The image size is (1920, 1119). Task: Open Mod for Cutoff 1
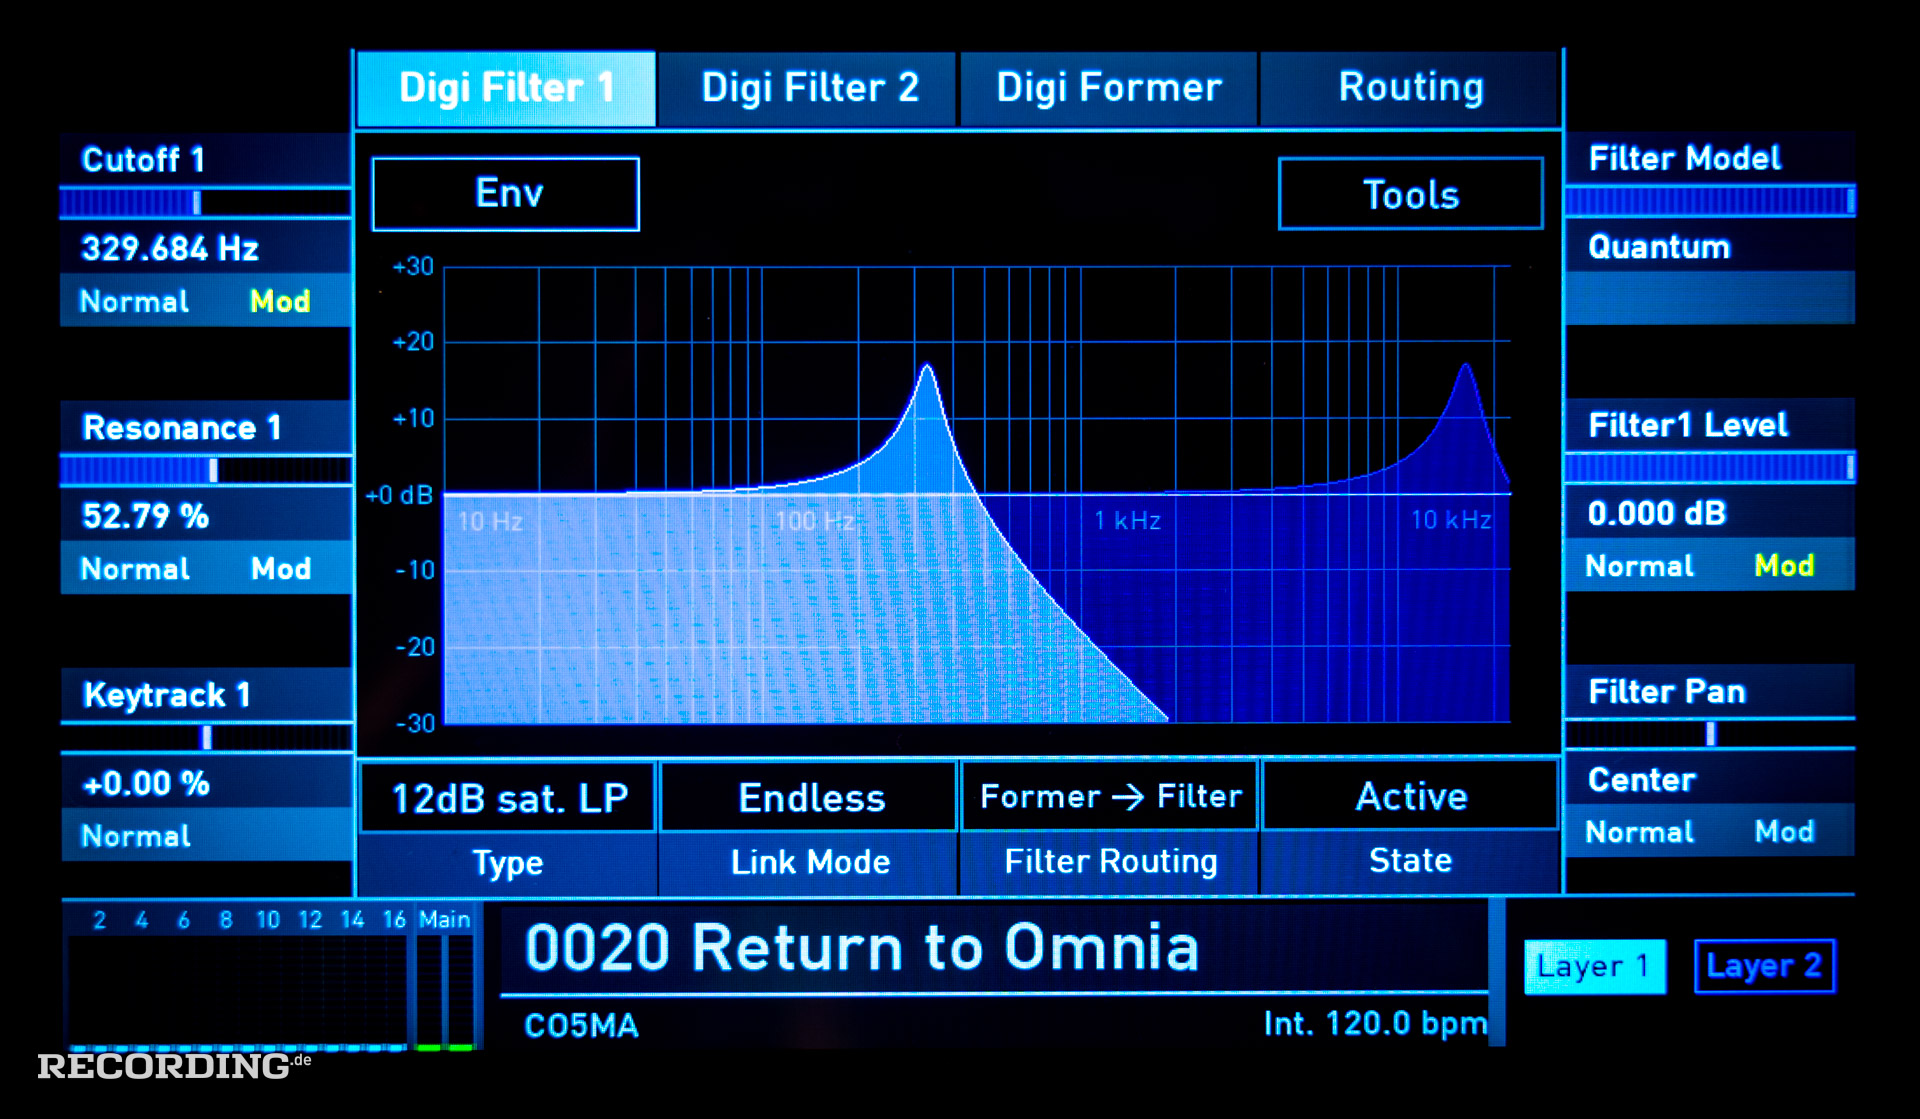coord(280,301)
